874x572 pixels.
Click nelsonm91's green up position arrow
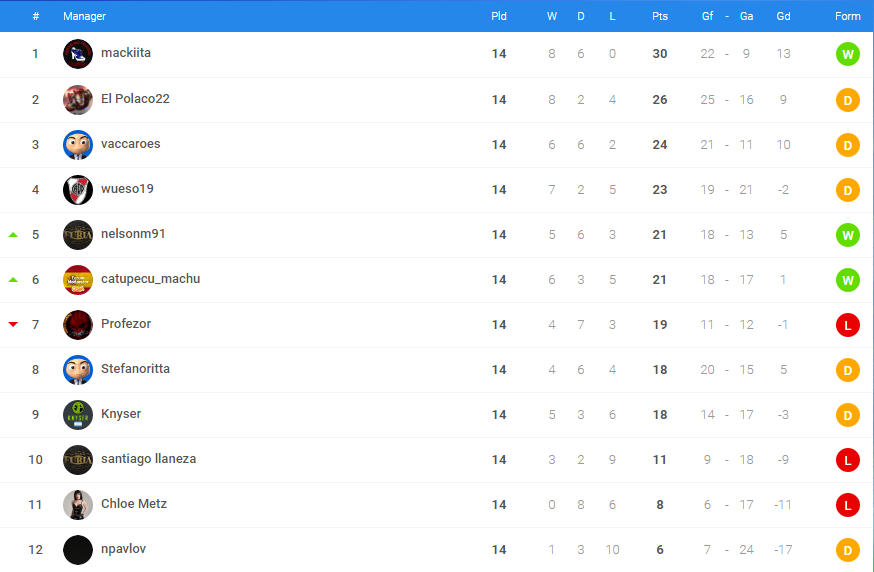[13, 235]
